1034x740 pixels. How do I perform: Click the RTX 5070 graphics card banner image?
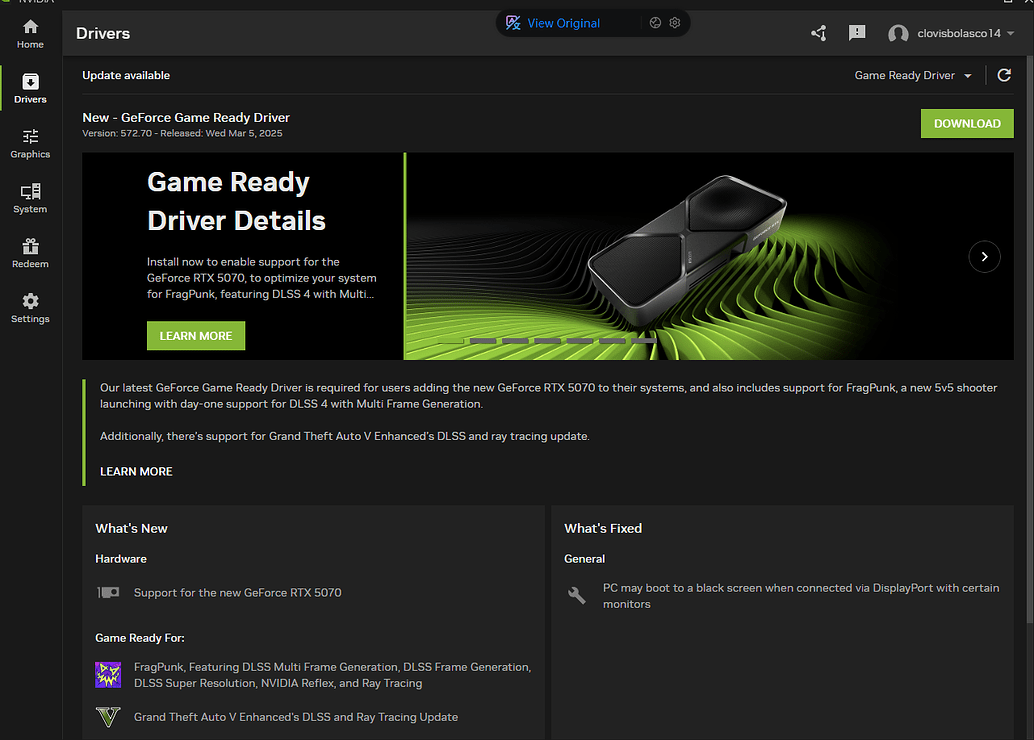[x=709, y=257]
